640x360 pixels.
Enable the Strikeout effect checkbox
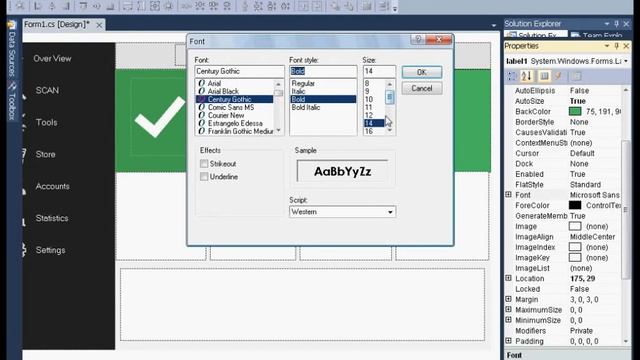click(204, 164)
